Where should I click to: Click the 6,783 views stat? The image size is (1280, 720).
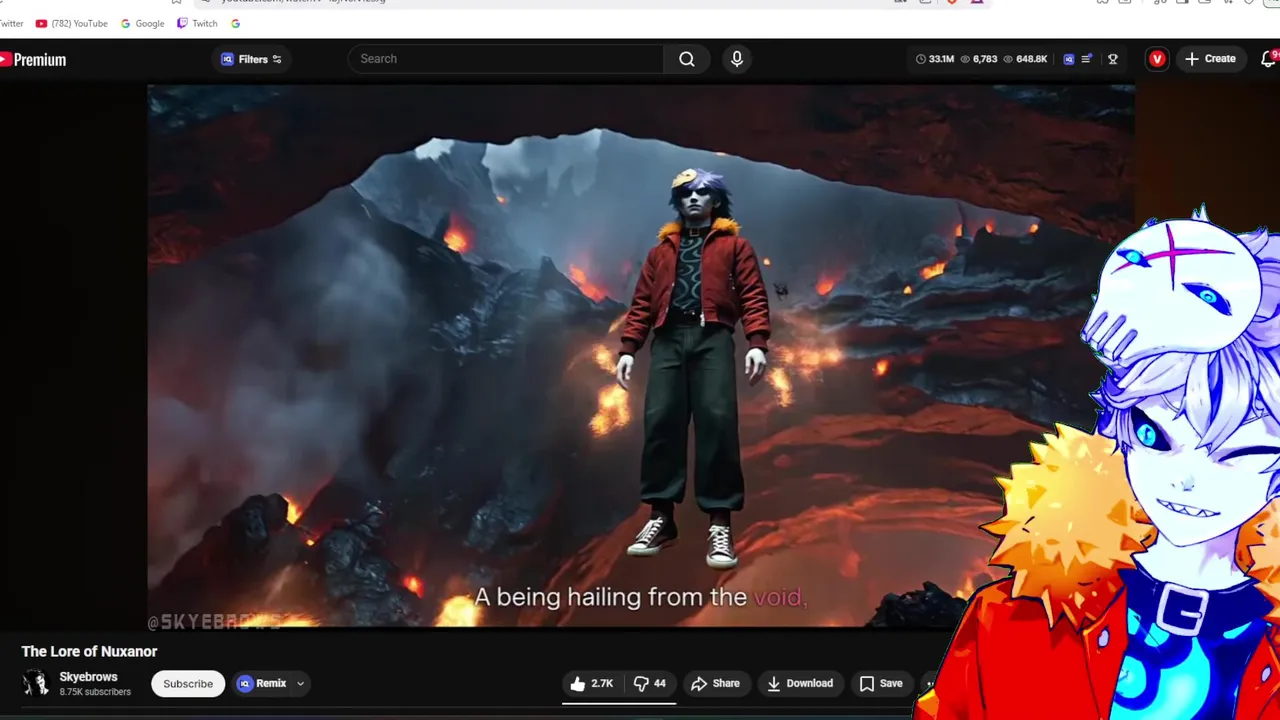pos(978,59)
